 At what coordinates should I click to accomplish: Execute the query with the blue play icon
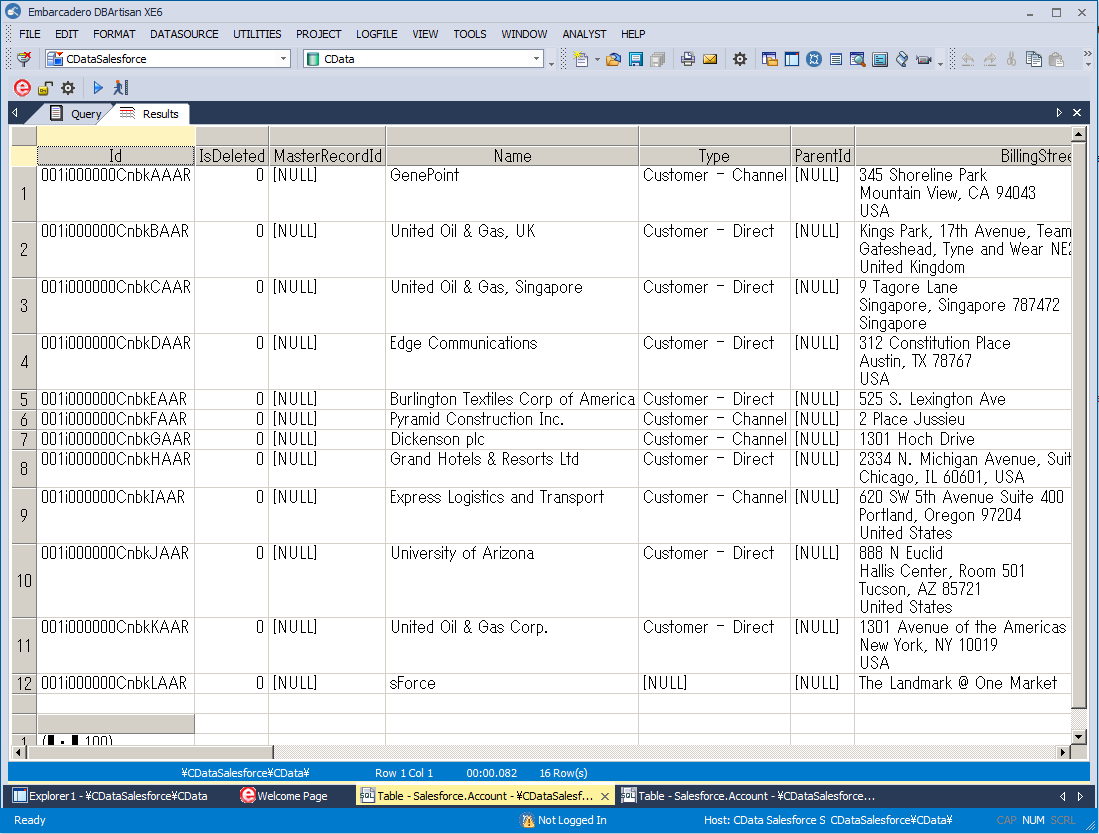click(98, 87)
